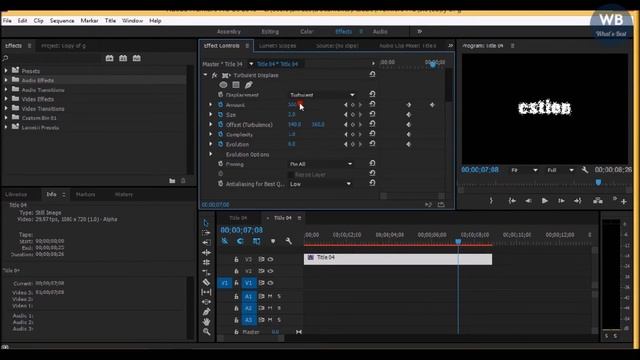Expand the Amount property twirl

[x=211, y=105]
